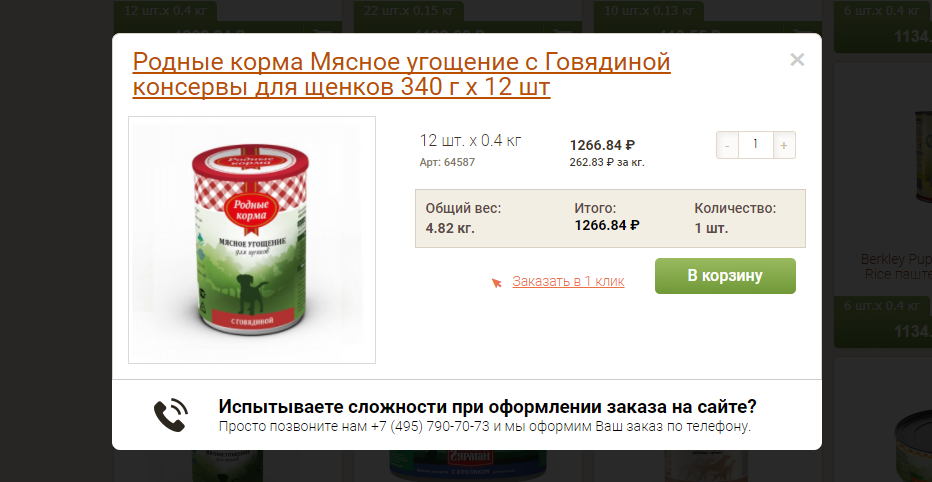932x482 pixels.
Task: Open the Заказать в 1 клик link
Action: 568,281
